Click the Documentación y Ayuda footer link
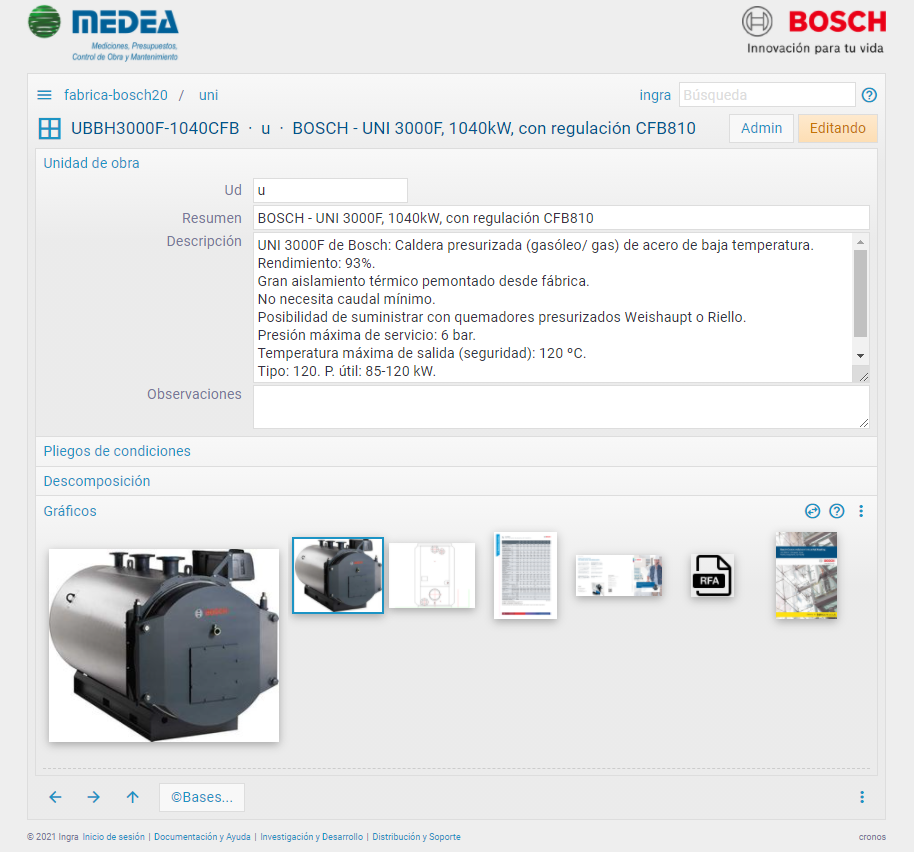 [x=202, y=837]
